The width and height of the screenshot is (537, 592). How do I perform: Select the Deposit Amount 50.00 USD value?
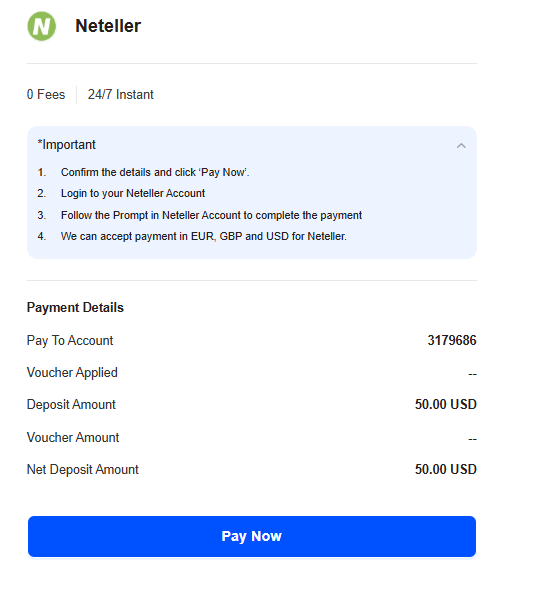click(446, 404)
